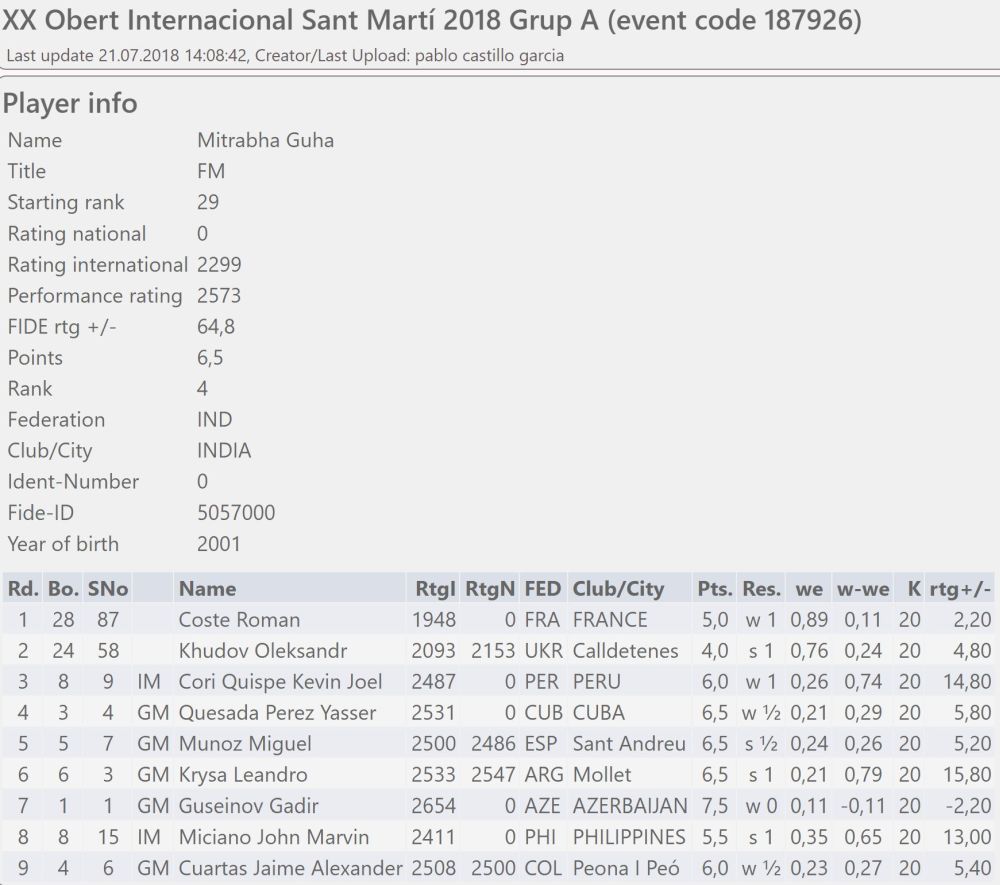
Task: Open Krysa Leandro opponent row
Action: pos(243,775)
